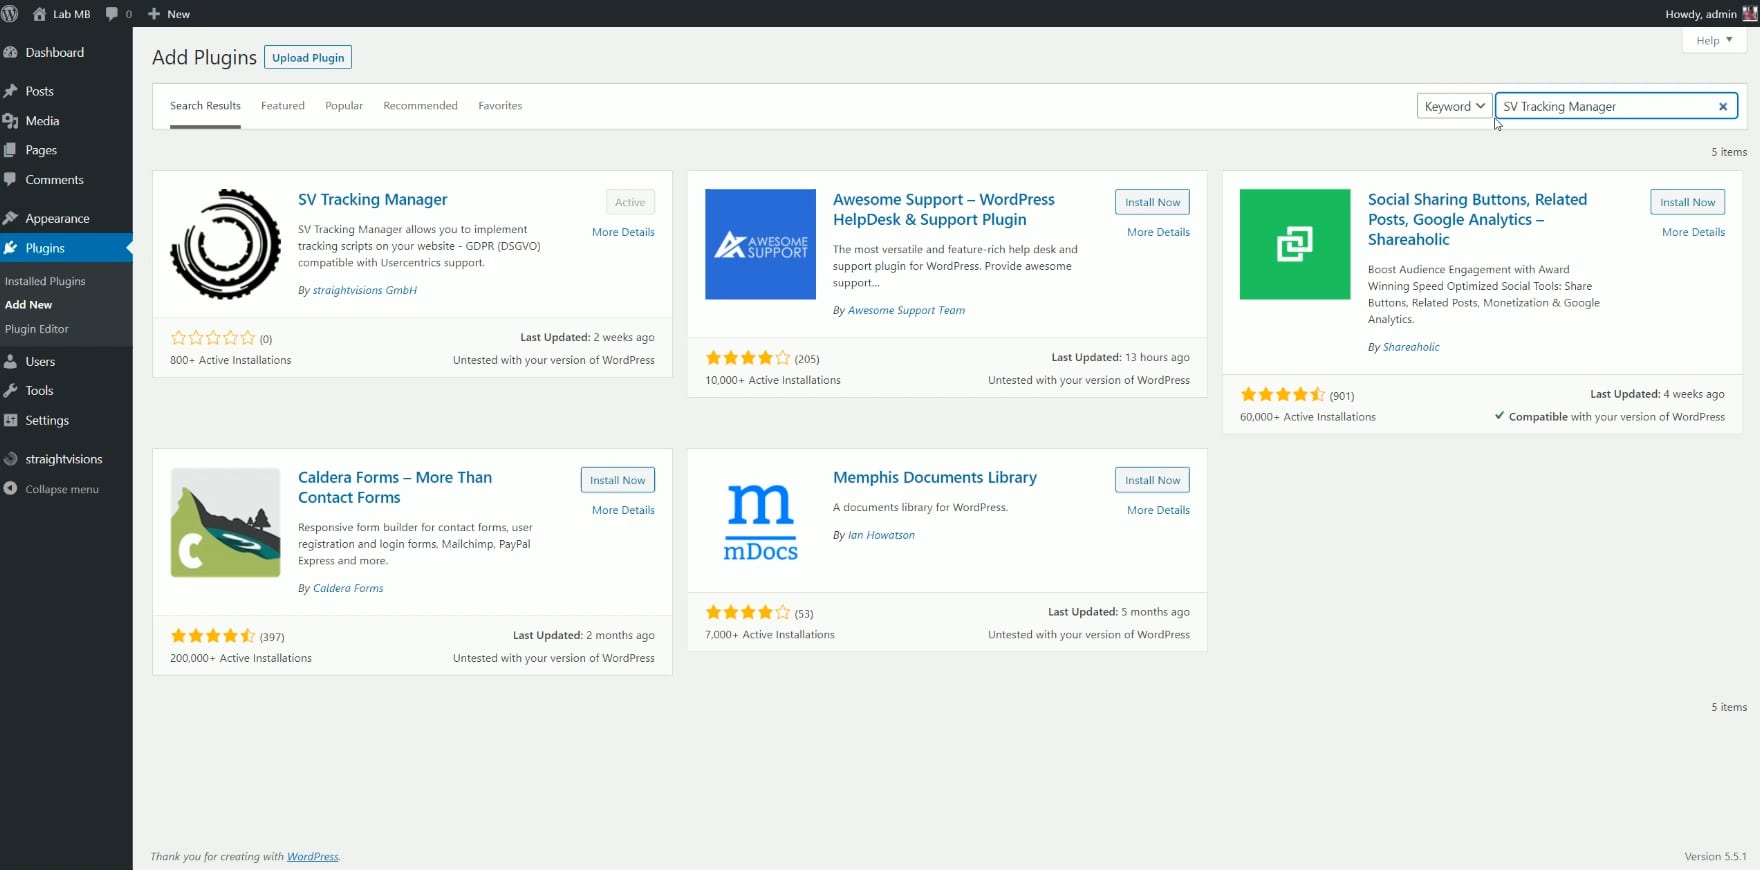Open the Caldera Forms author link

coord(348,588)
